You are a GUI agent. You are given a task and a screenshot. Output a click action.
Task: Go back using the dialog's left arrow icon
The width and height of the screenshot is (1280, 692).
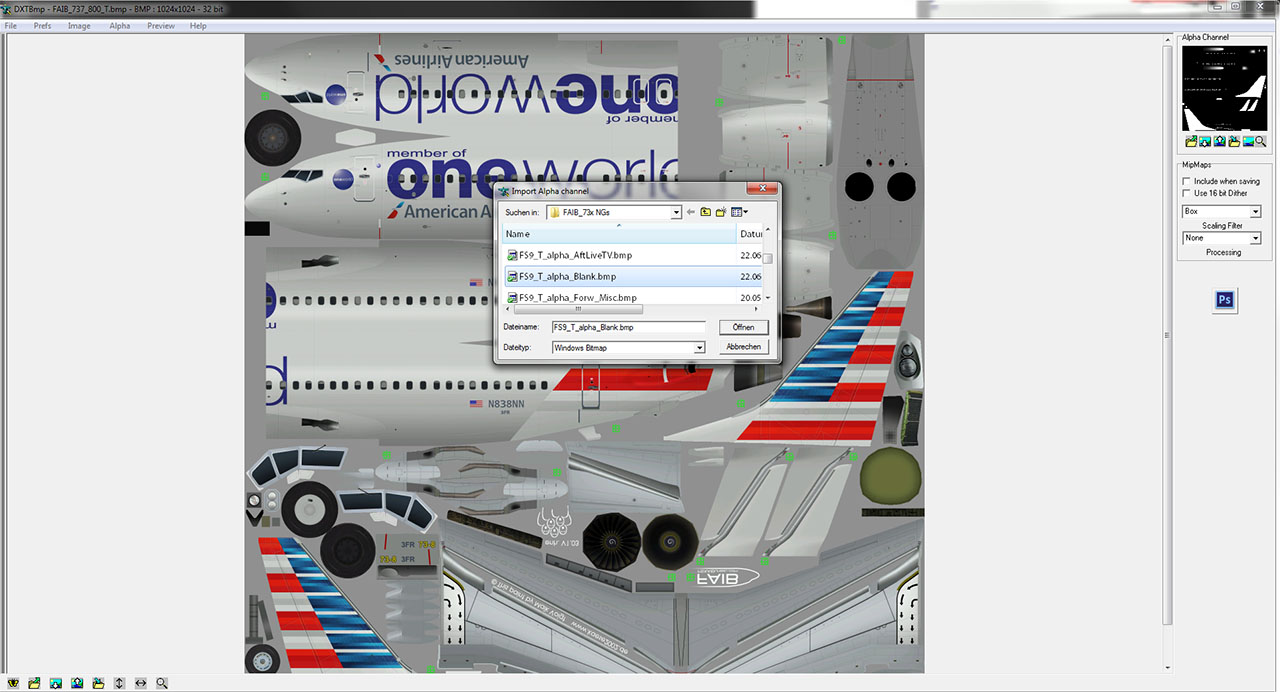coord(690,212)
